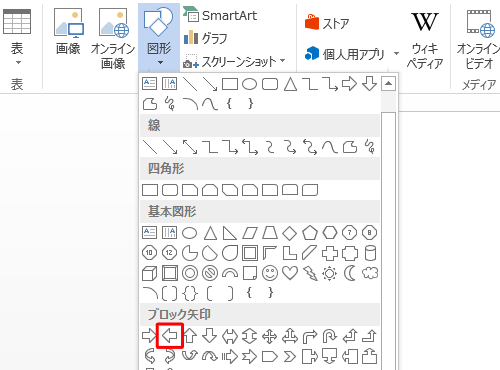Click the グラフ (Chart) button
This screenshot has height=370, width=500.
click(x=205, y=38)
